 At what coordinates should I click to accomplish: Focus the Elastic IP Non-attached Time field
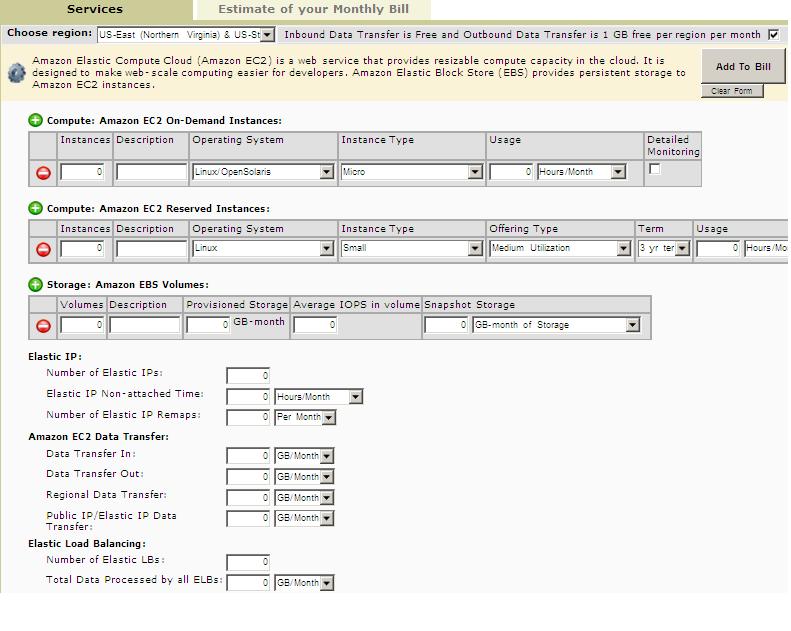pyautogui.click(x=248, y=397)
